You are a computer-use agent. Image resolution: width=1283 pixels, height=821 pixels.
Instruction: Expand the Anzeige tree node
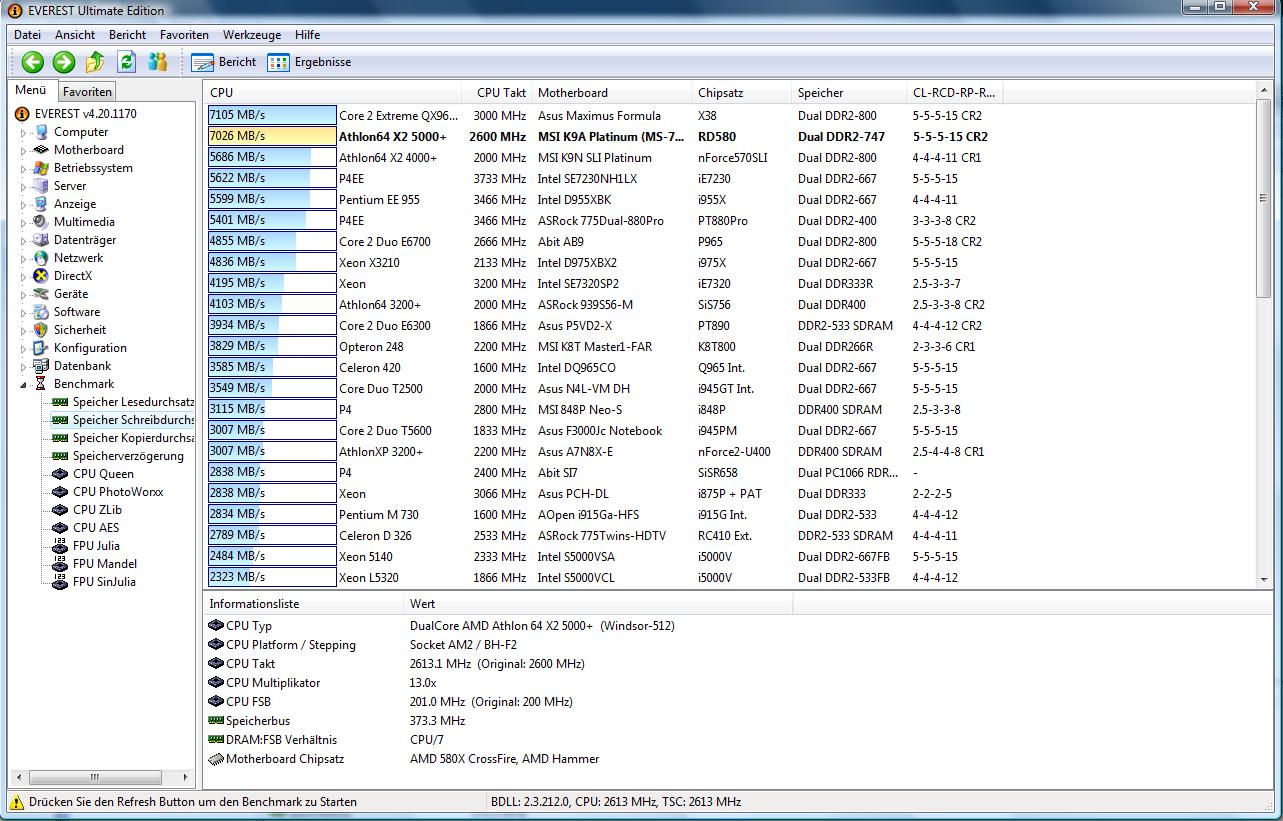tap(24, 205)
